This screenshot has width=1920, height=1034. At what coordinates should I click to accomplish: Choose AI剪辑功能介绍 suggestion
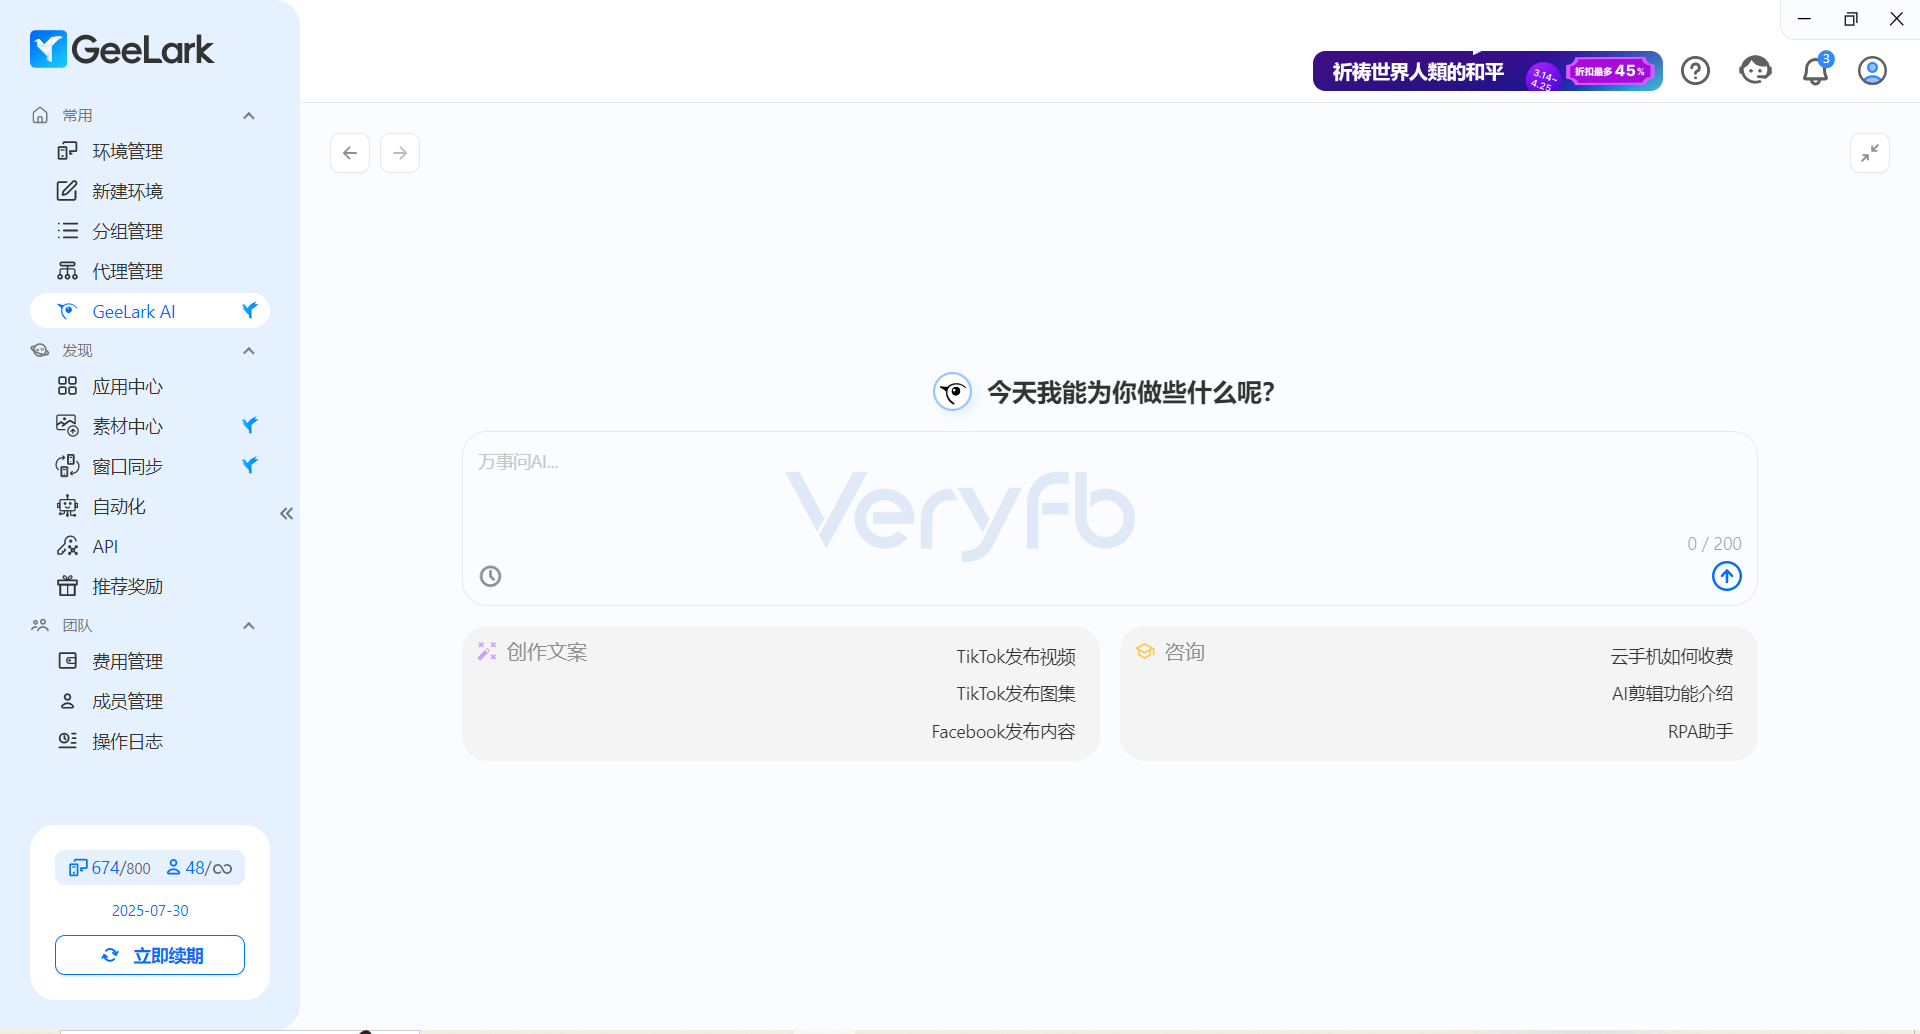(1672, 694)
